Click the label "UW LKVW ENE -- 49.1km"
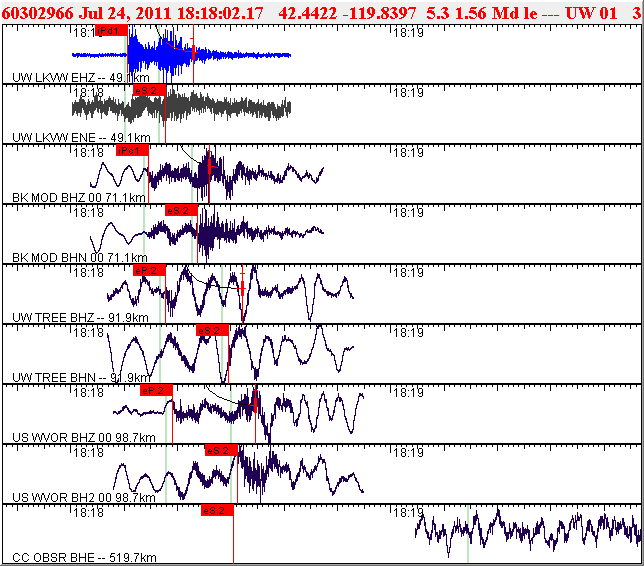The height and width of the screenshot is (566, 644). coord(81,137)
